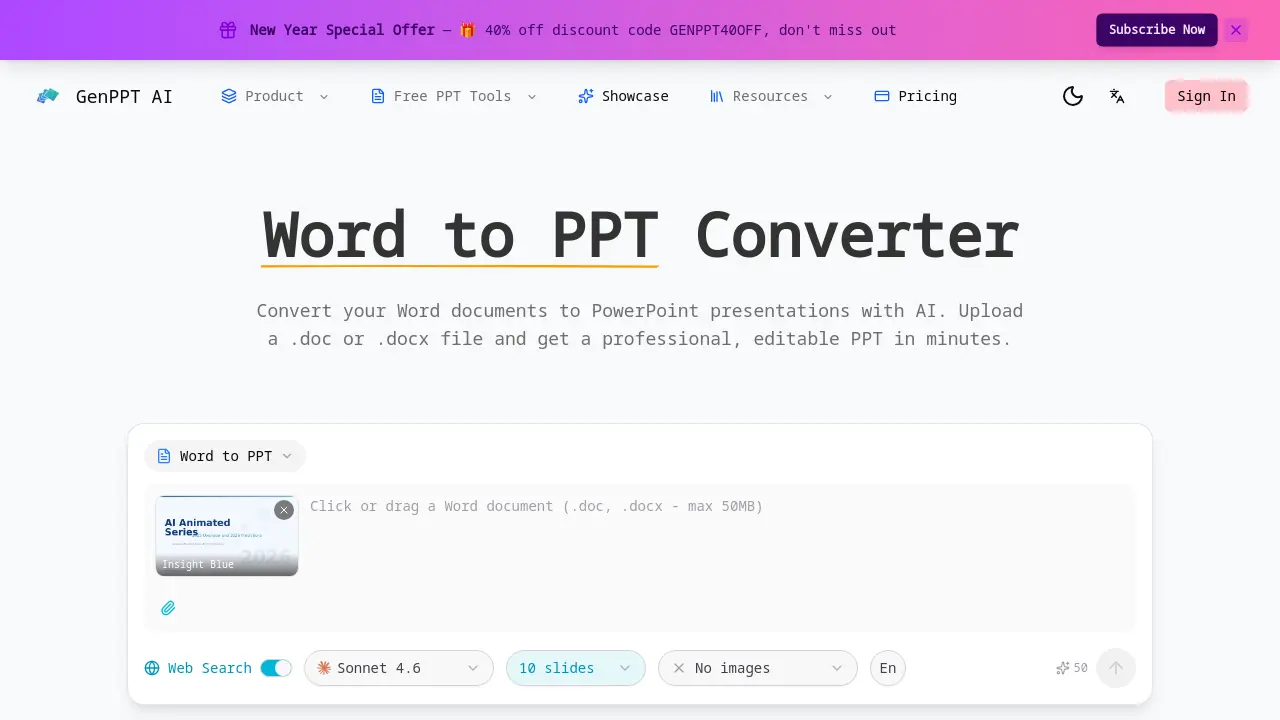Viewport: 1280px width, 720px height.
Task: Click the GenPPT AI brand name
Action: pyautogui.click(x=124, y=96)
